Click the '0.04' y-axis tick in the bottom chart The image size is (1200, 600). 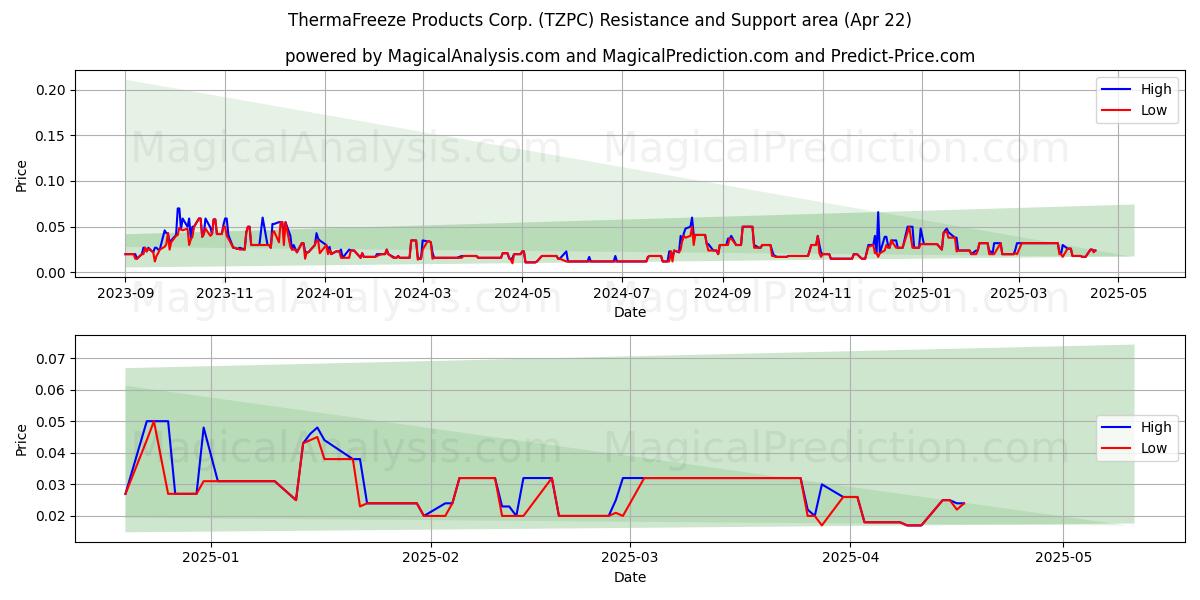click(x=51, y=453)
